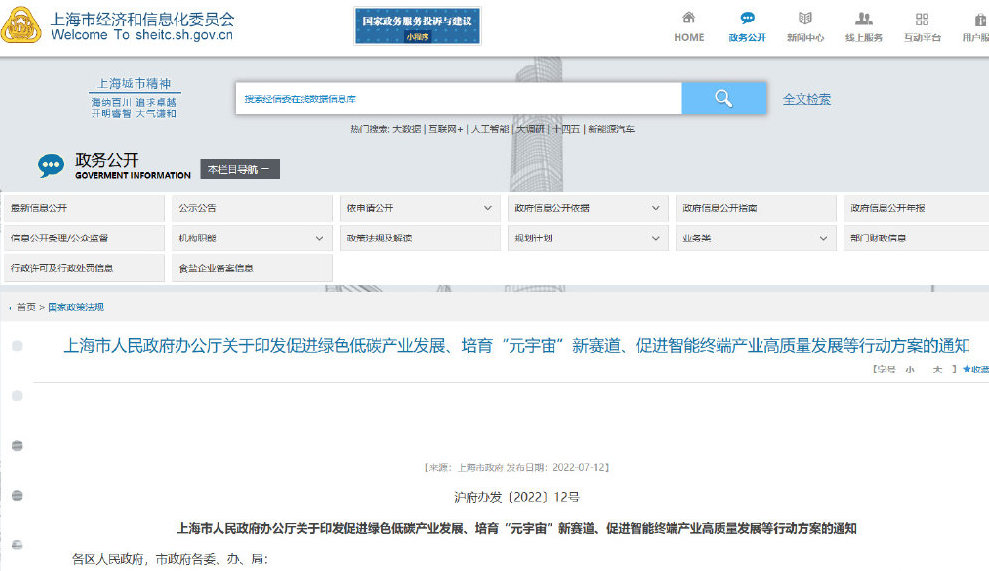Click the 全文检索 link
989x571 pixels.
click(806, 99)
